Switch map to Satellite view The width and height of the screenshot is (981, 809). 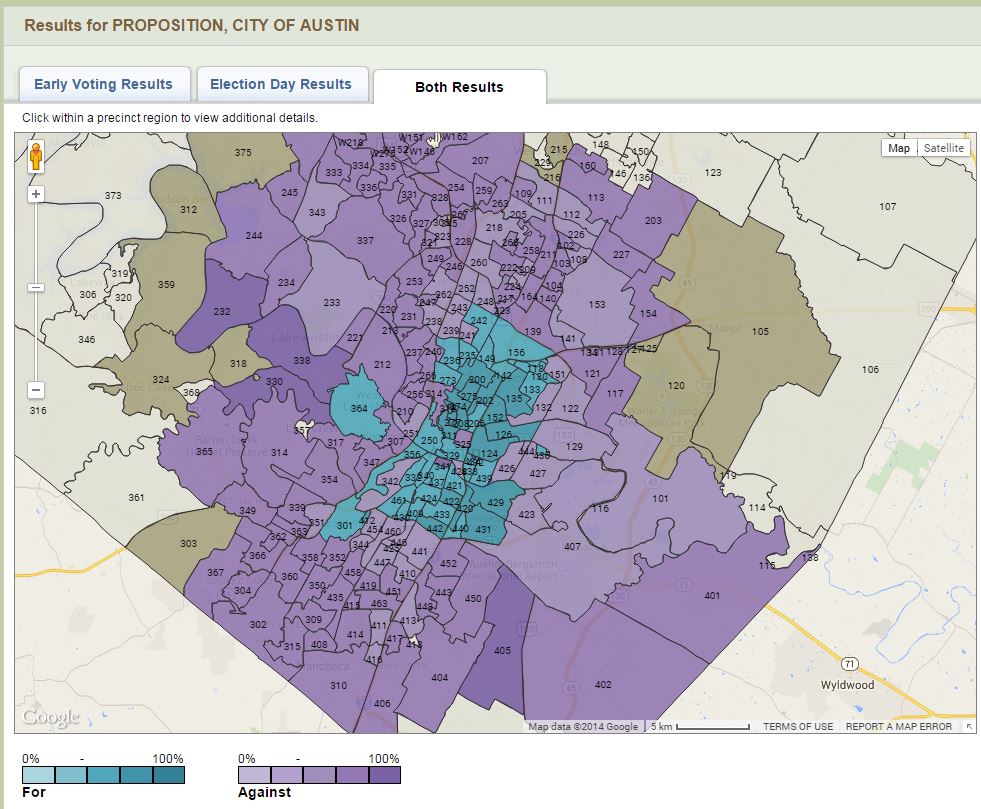point(944,148)
